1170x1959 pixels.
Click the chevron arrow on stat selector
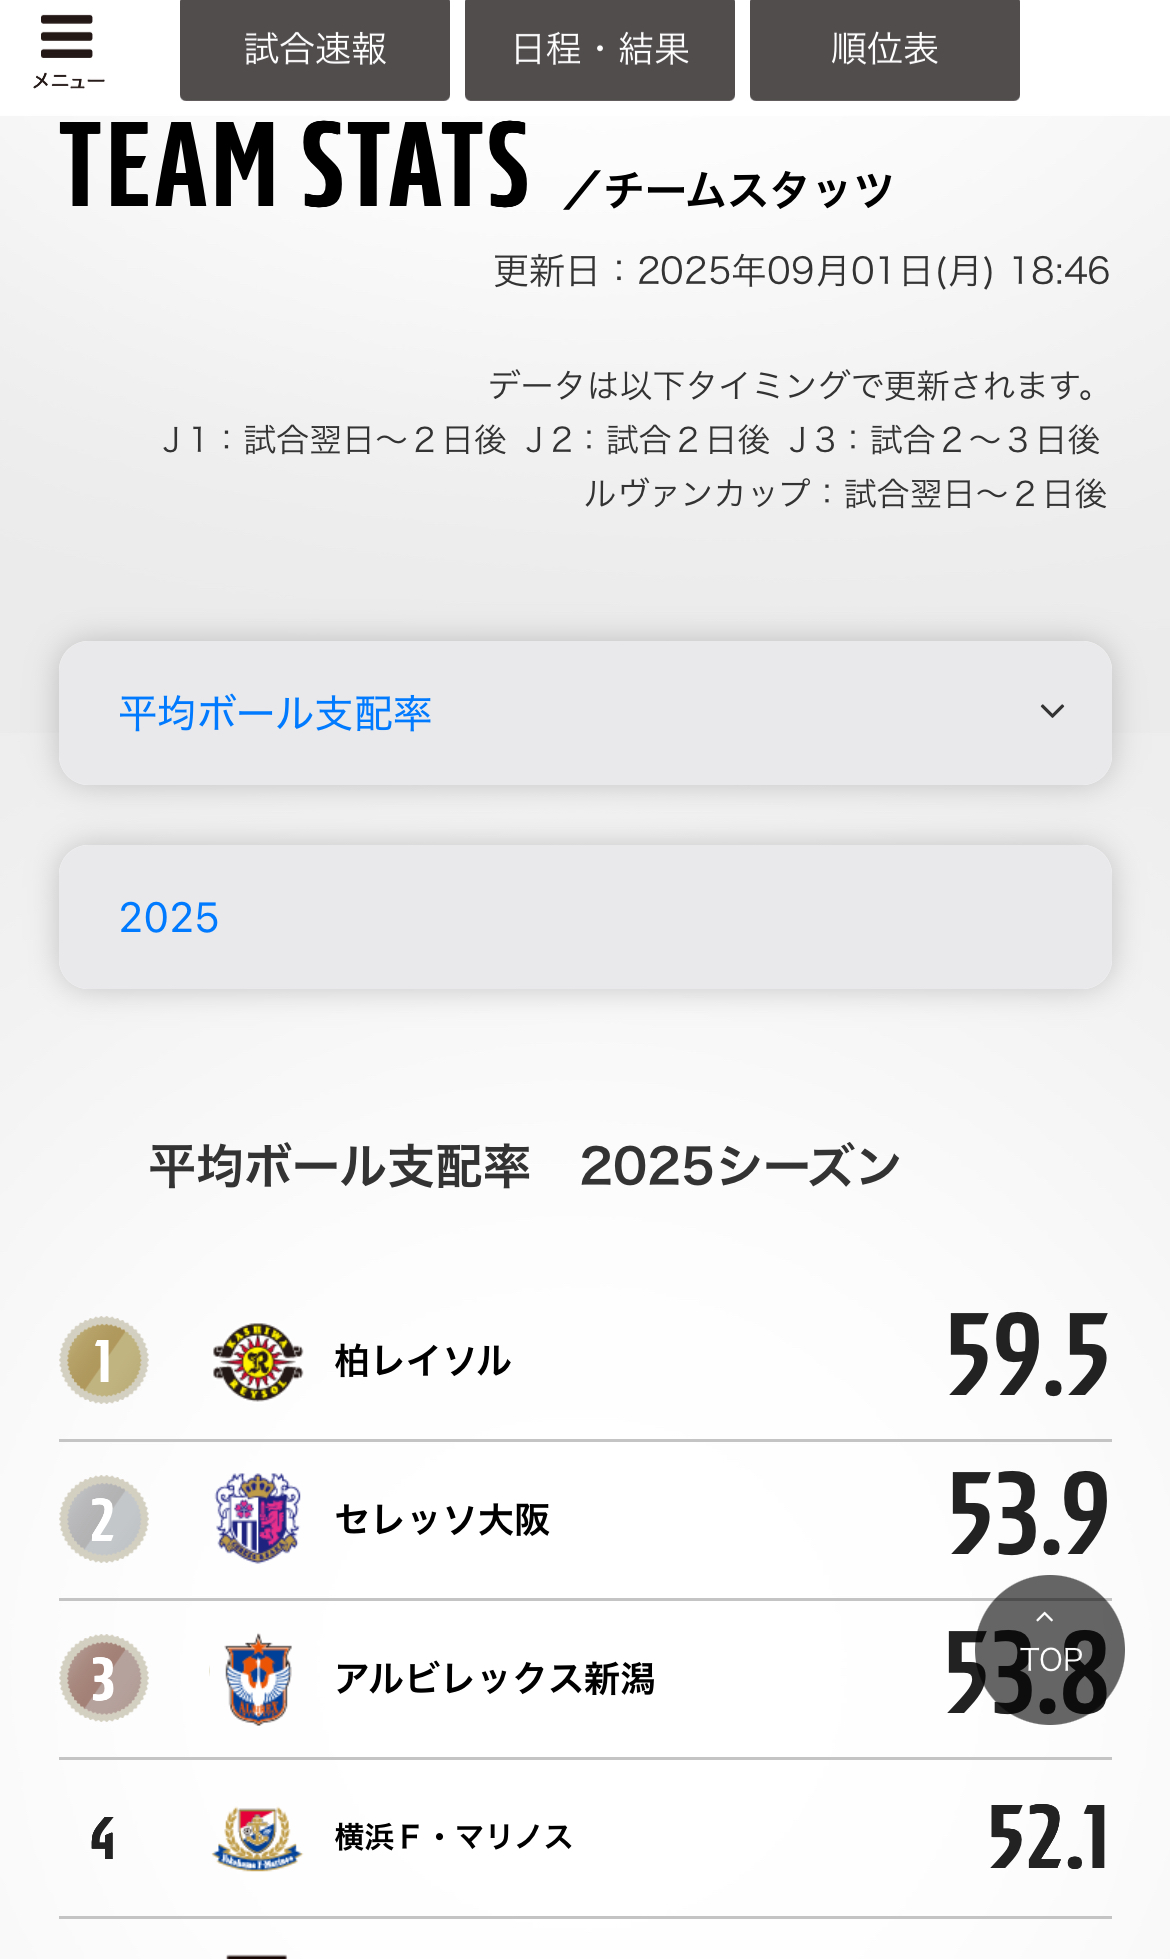pos(1052,712)
